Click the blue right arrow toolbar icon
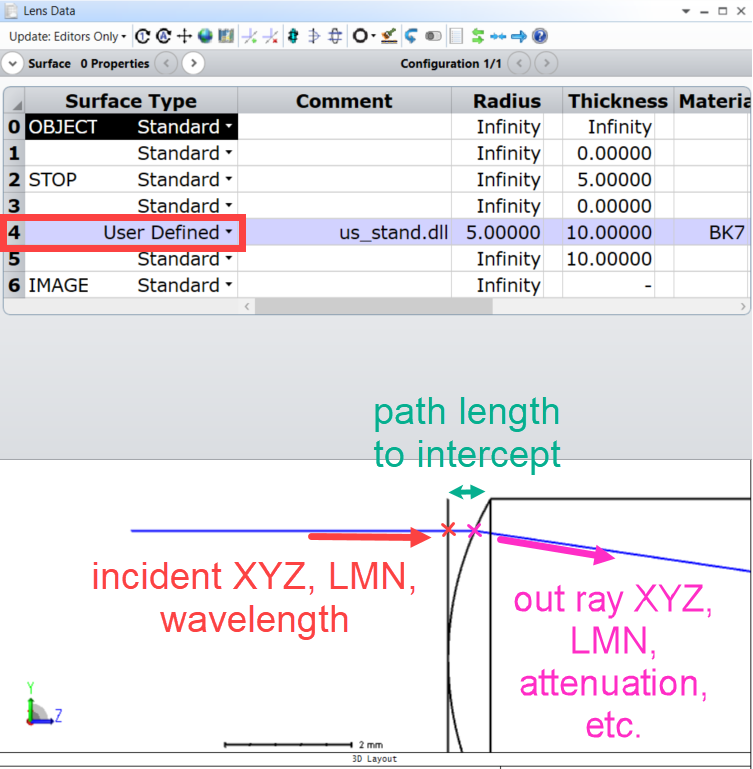The image size is (753, 769). point(519,36)
